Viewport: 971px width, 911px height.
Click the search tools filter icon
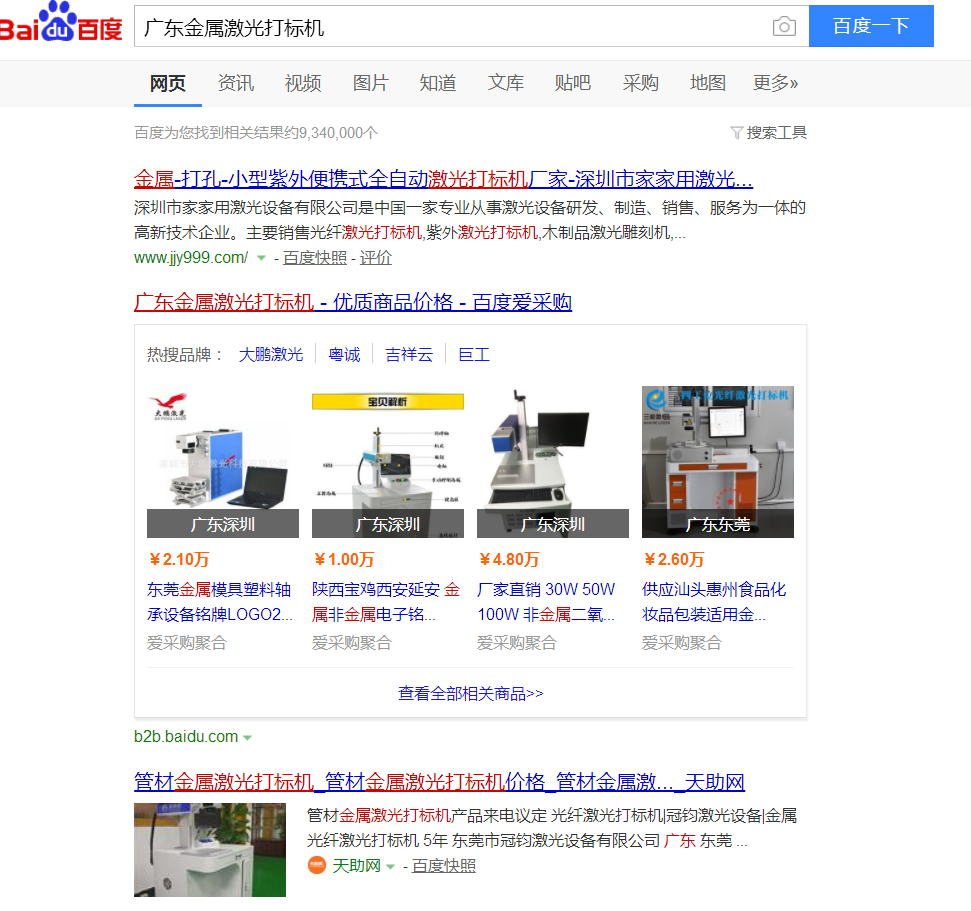[x=736, y=133]
